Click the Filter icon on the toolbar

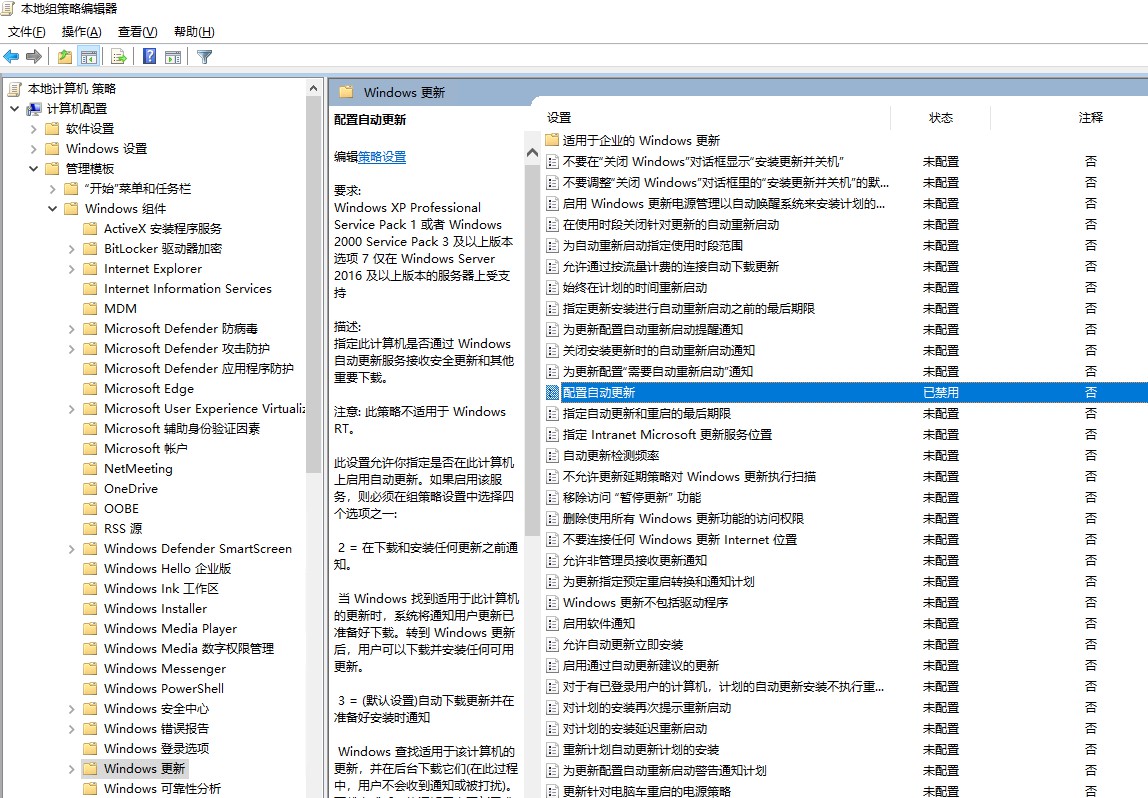(x=205, y=56)
